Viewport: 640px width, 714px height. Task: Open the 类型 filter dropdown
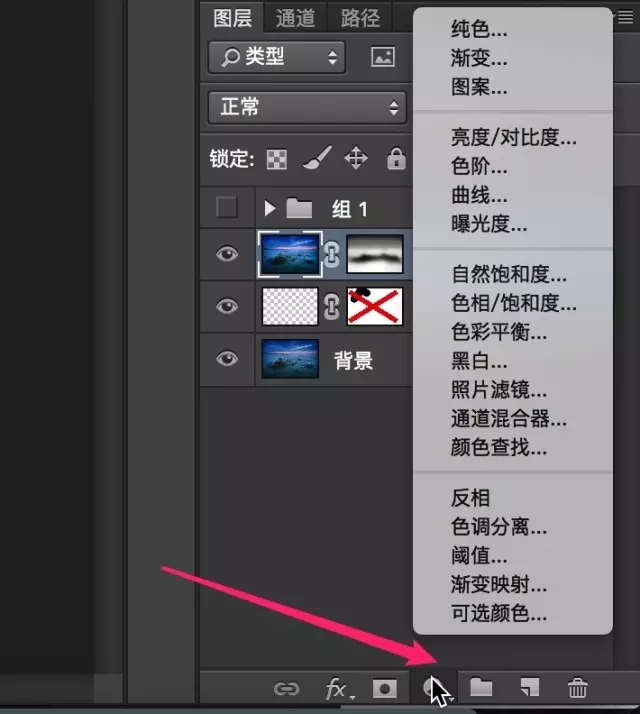pyautogui.click(x=276, y=57)
